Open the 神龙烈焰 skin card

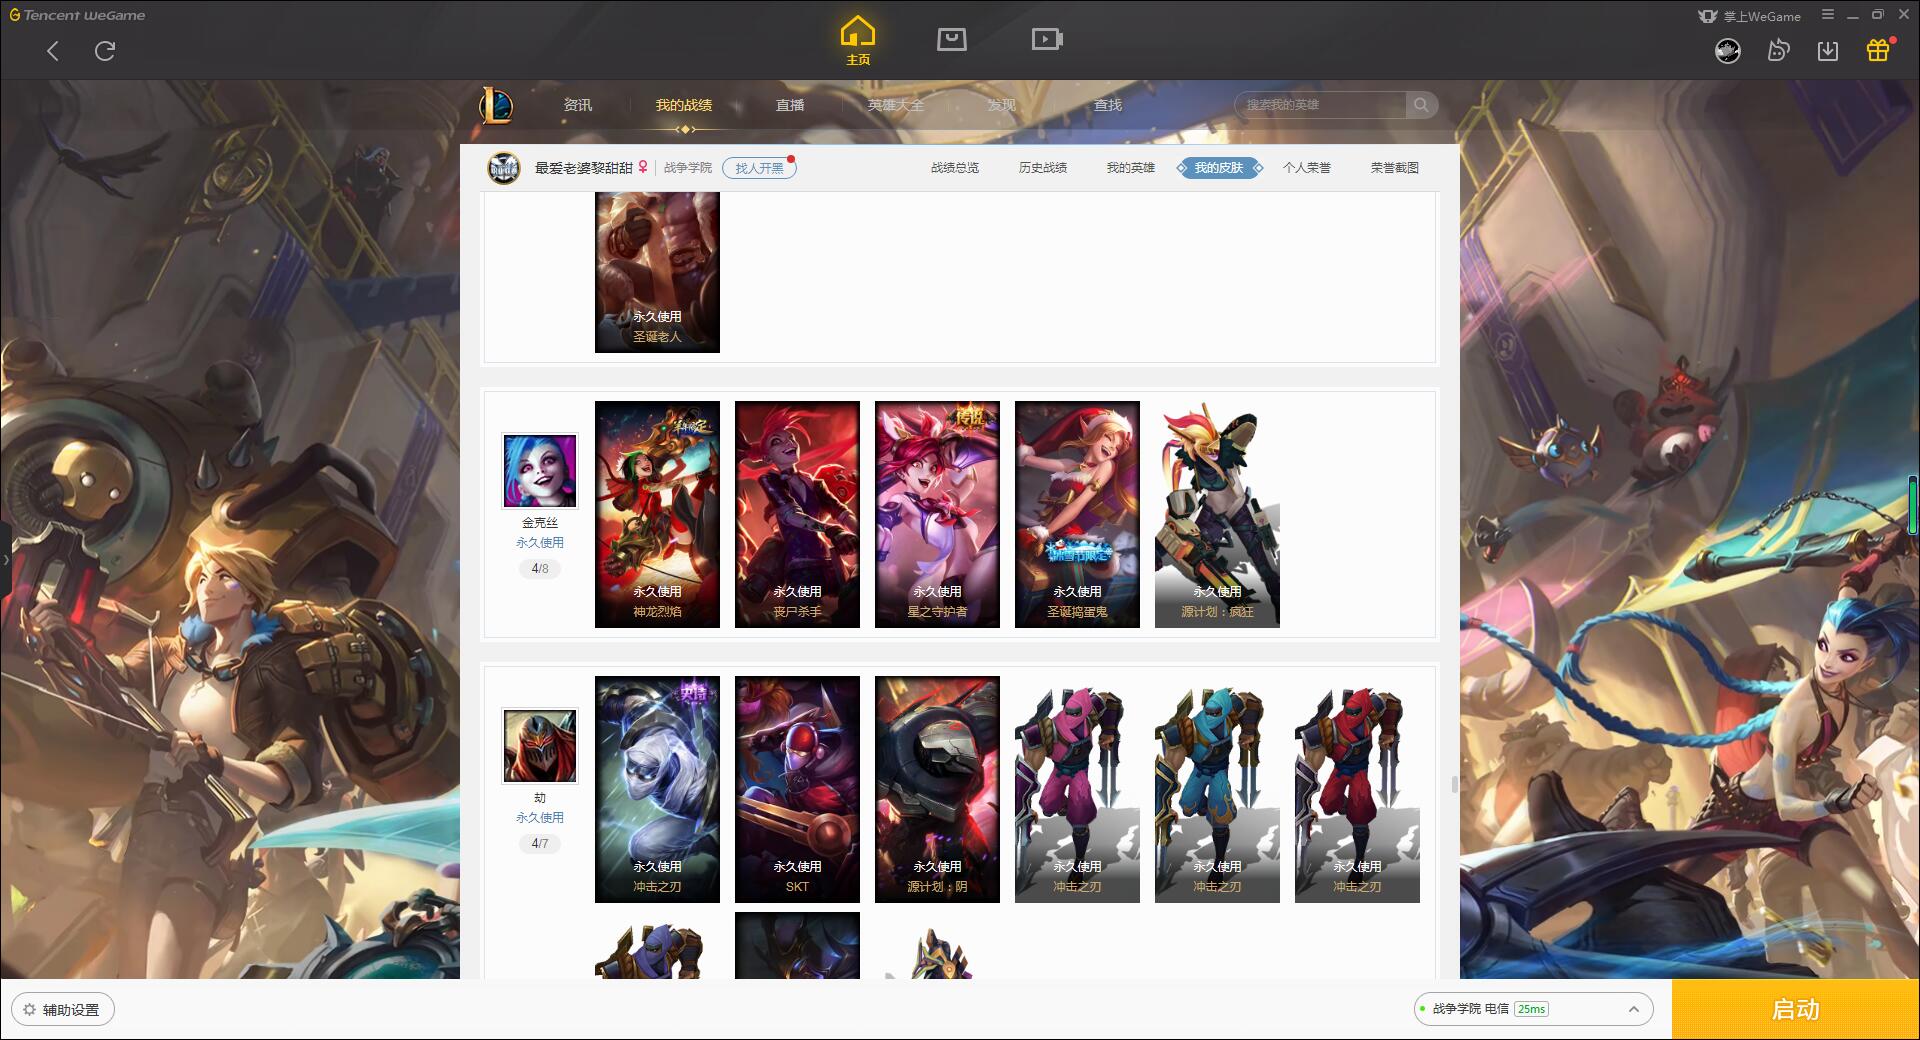657,514
